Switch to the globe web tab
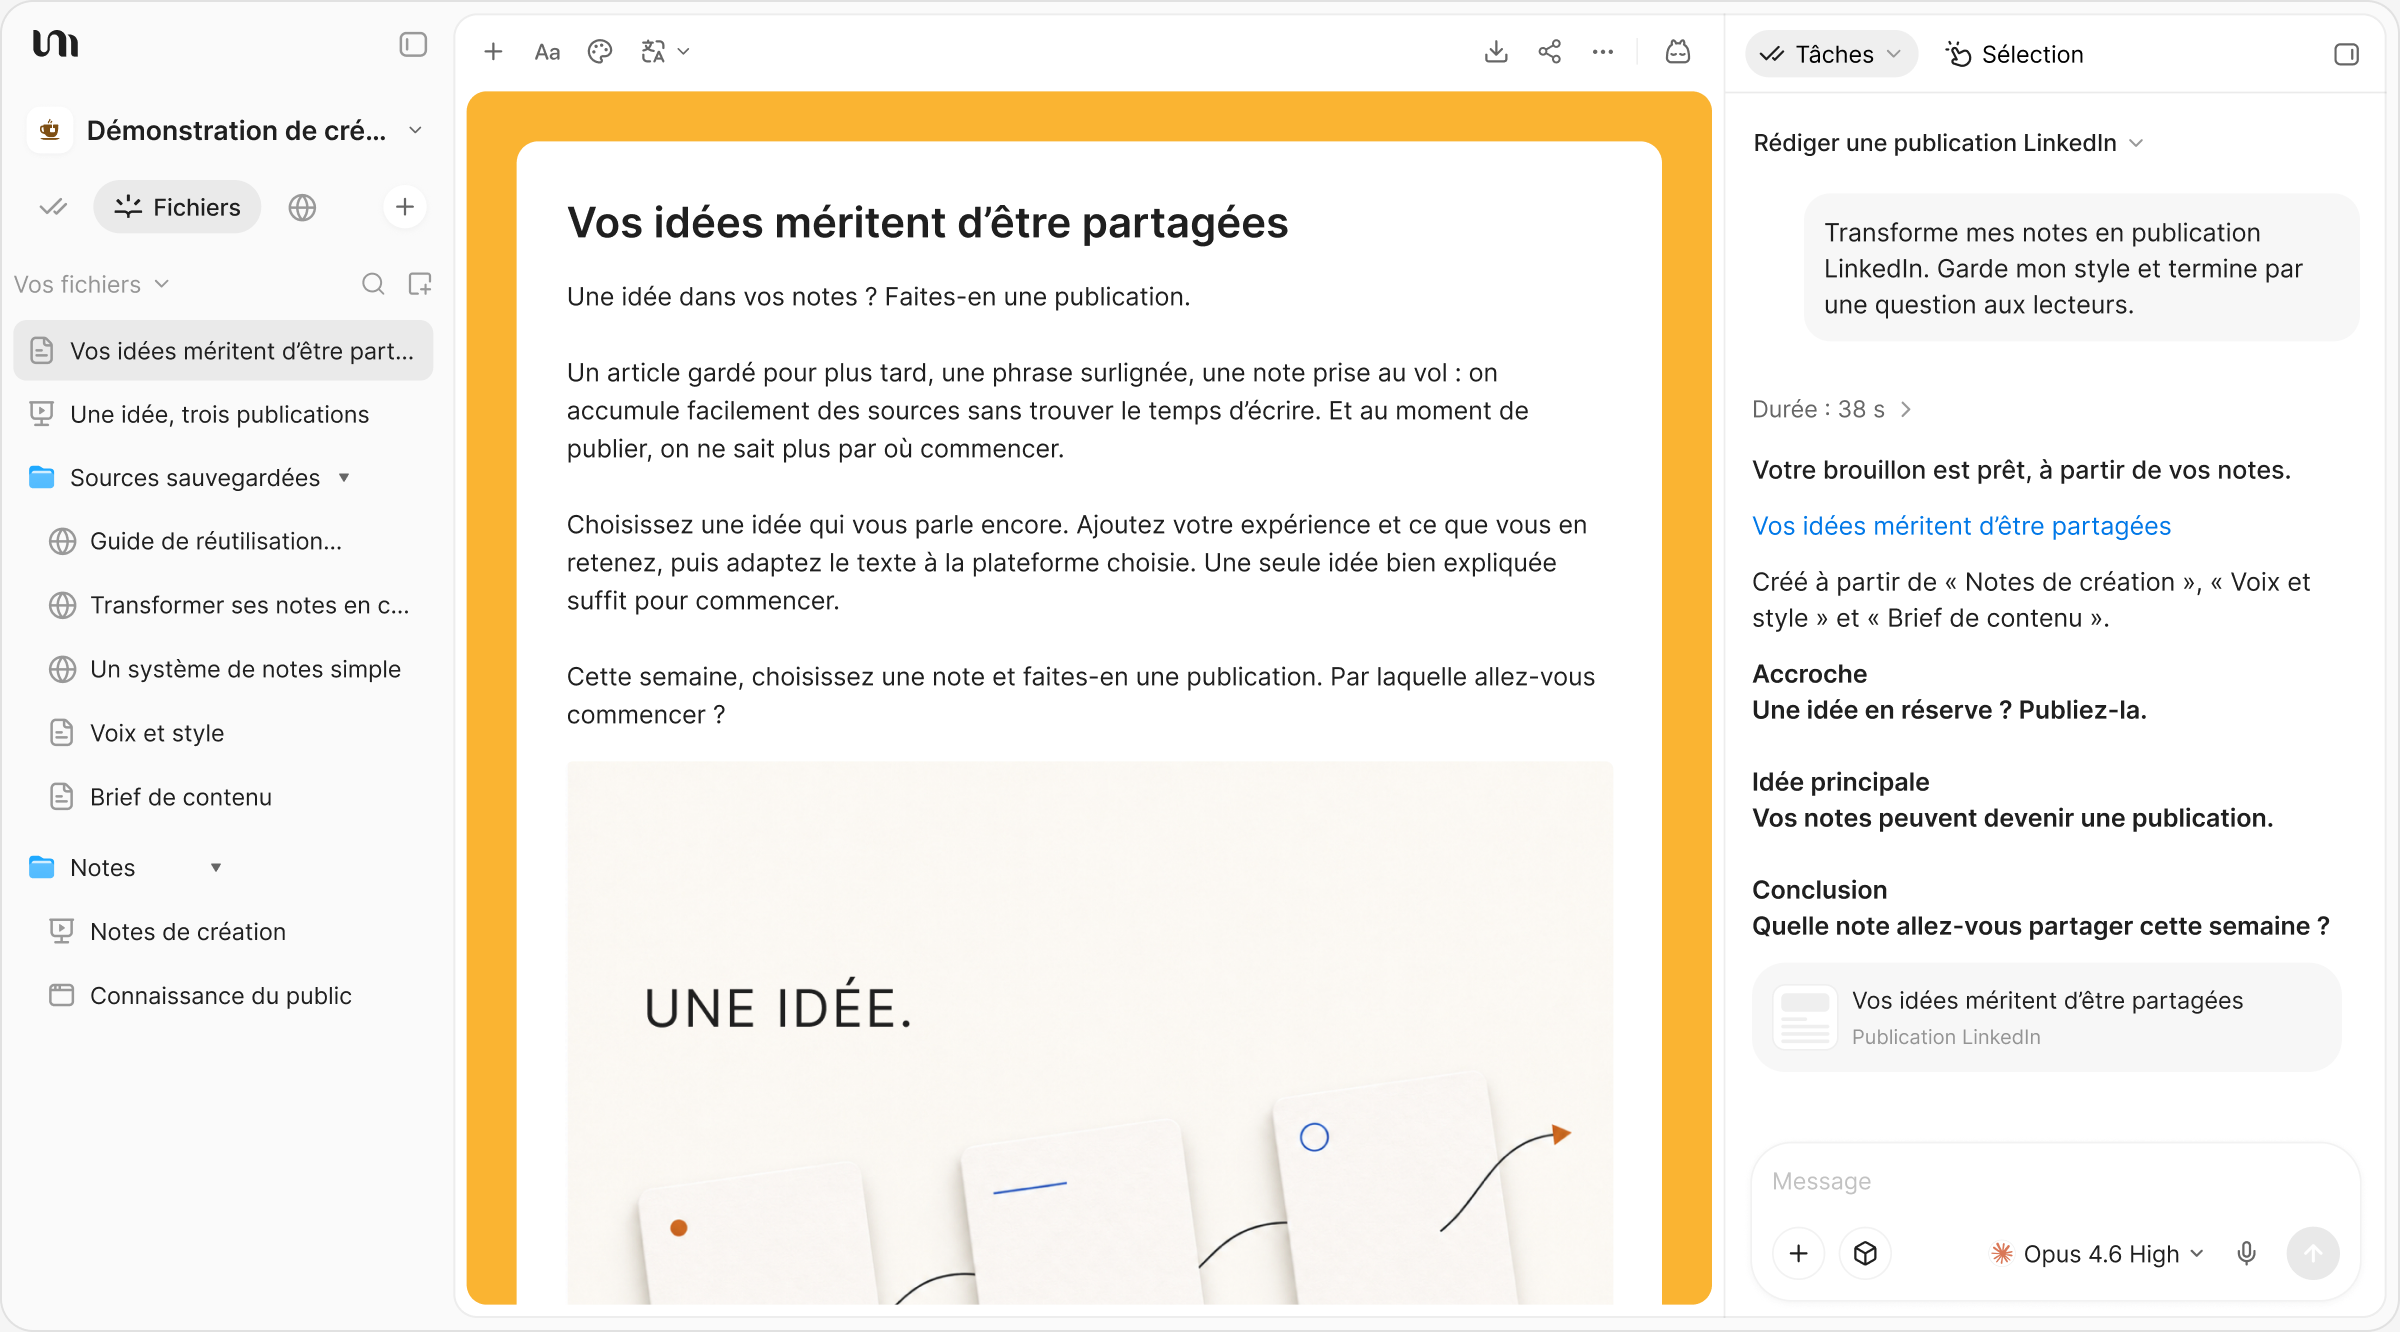The height and width of the screenshot is (1332, 2400). 302,207
